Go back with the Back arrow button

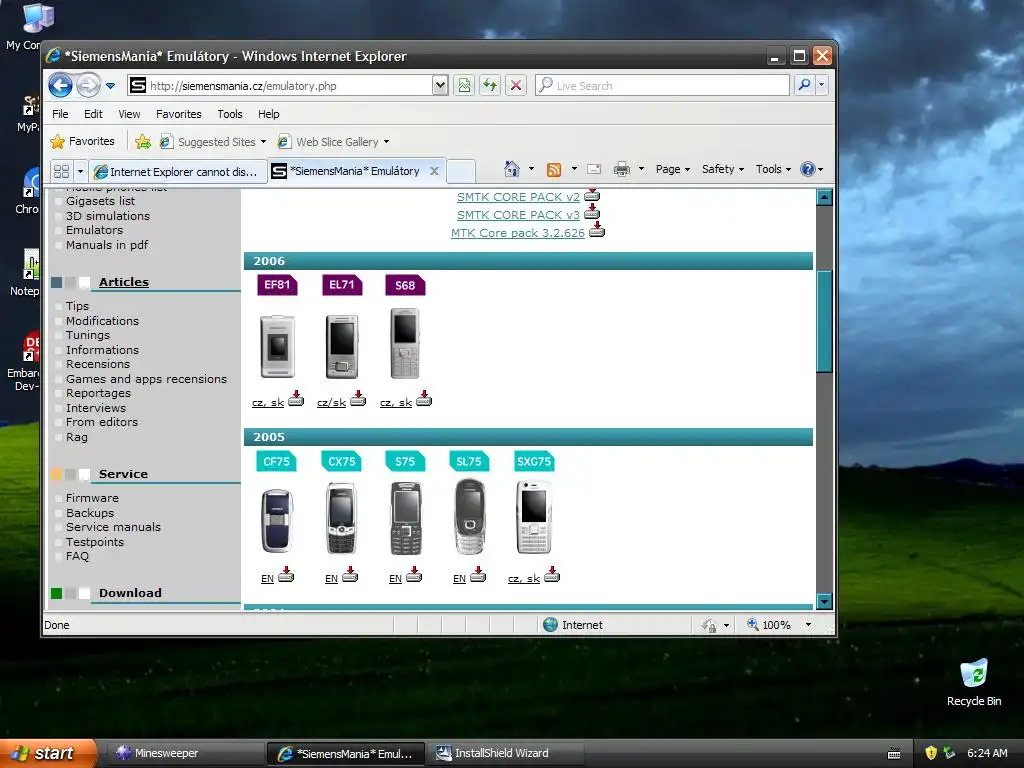(60, 86)
